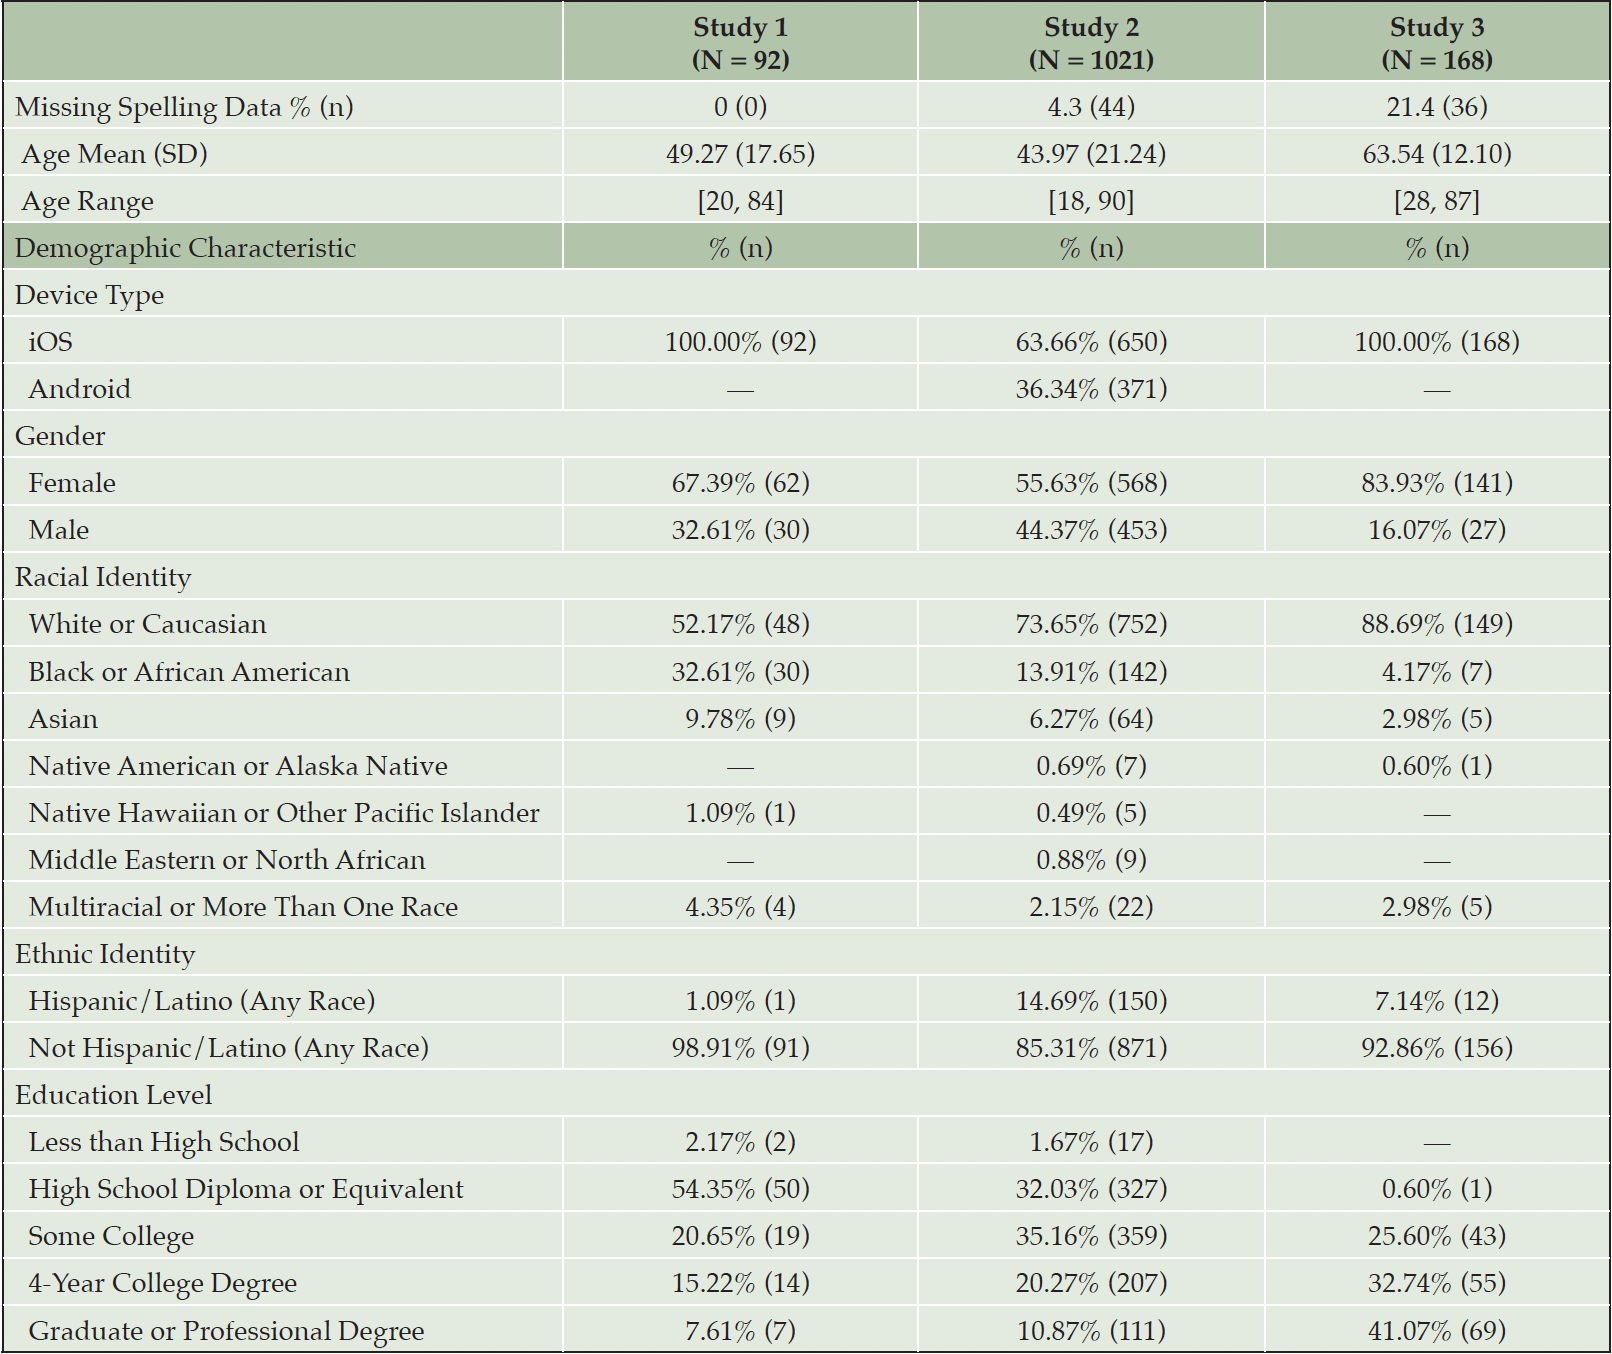Click the age mean 43.97 (21.24)
This screenshot has width=1612, height=1354.
[1091, 154]
